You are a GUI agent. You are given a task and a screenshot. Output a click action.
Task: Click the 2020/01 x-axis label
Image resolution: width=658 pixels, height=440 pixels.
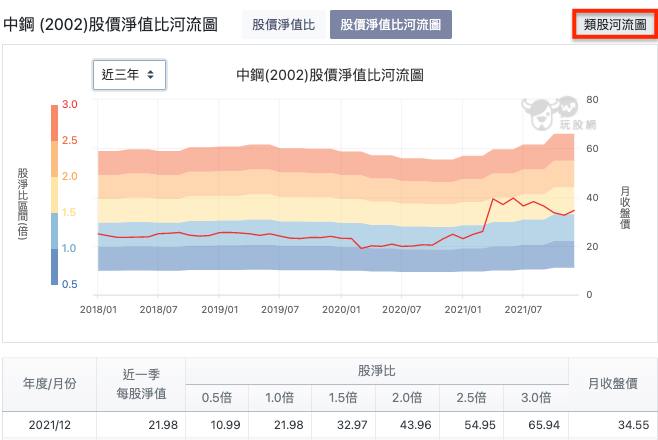341,310
